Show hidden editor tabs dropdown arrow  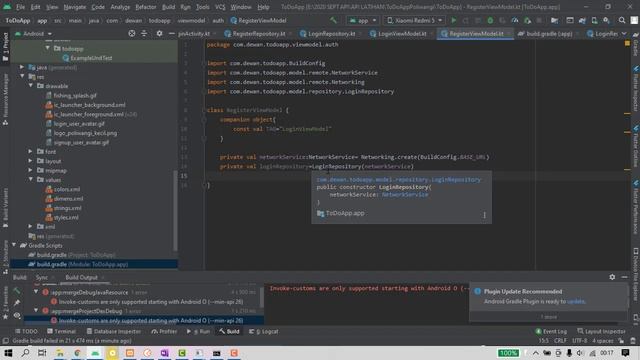(624, 33)
